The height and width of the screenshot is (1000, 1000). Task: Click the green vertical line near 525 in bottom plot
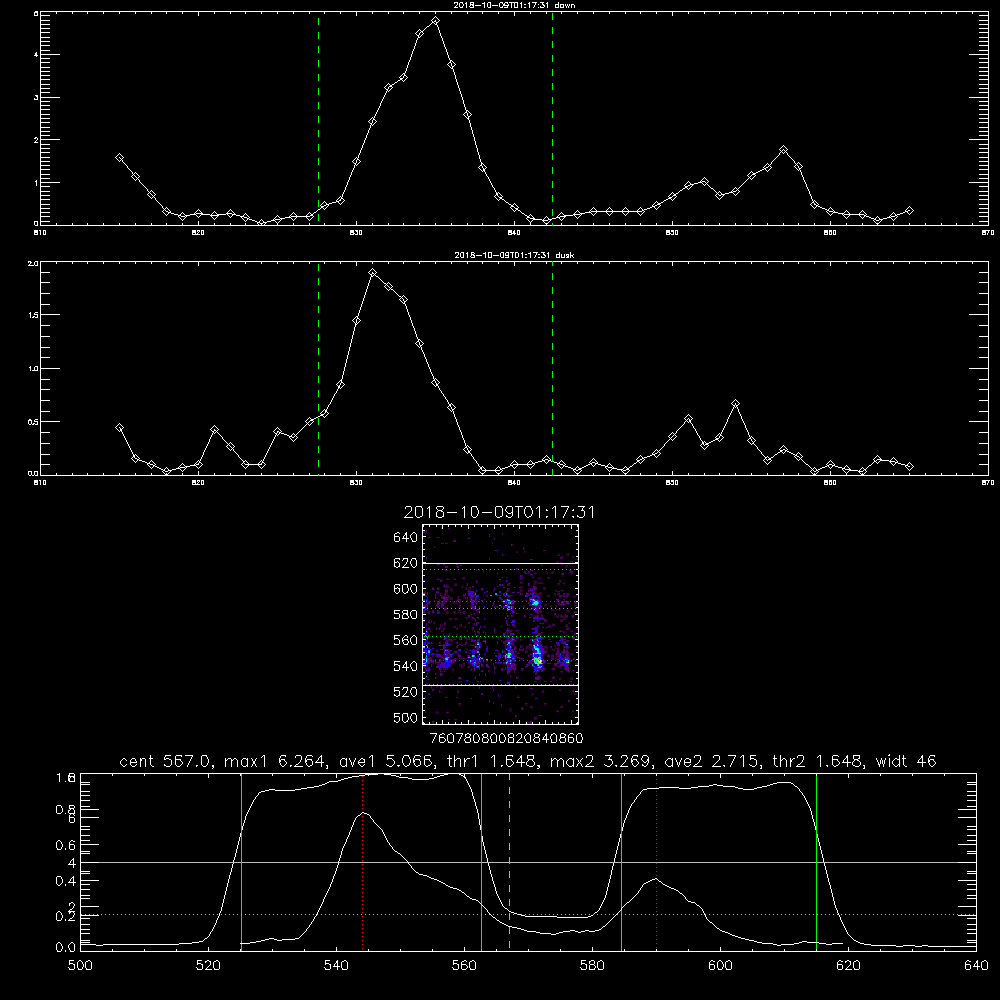[241, 861]
